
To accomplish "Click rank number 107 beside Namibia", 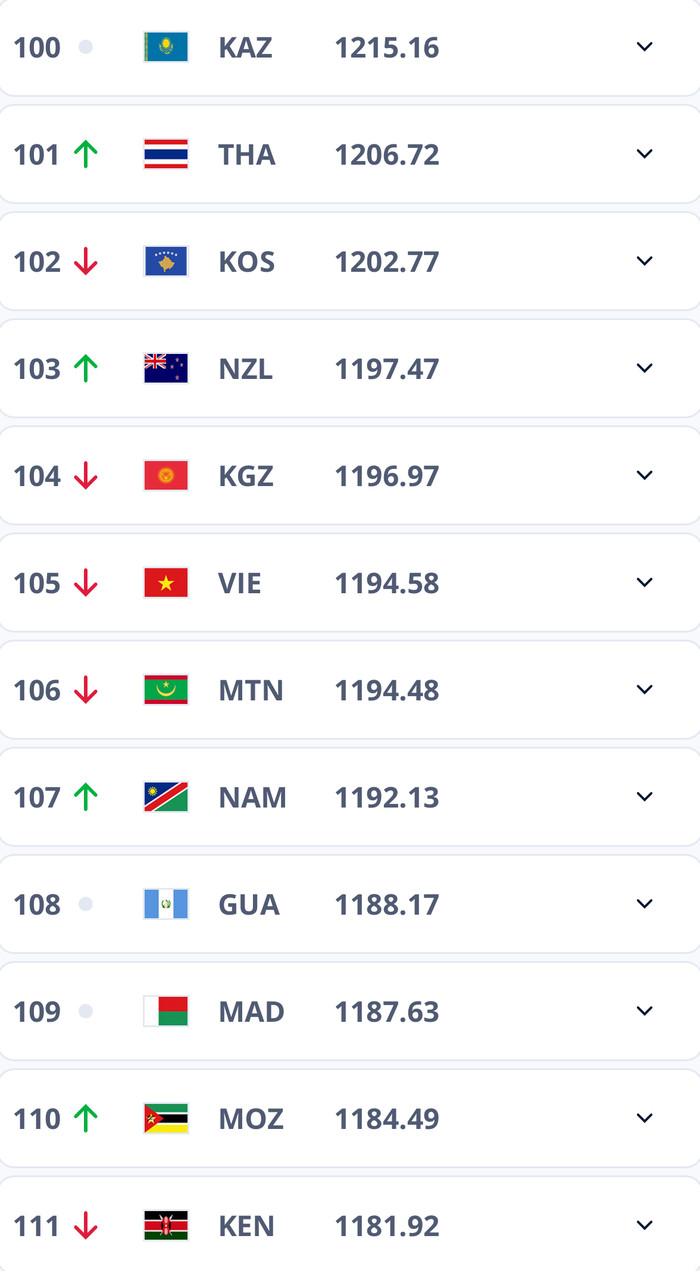I will click(35, 797).
